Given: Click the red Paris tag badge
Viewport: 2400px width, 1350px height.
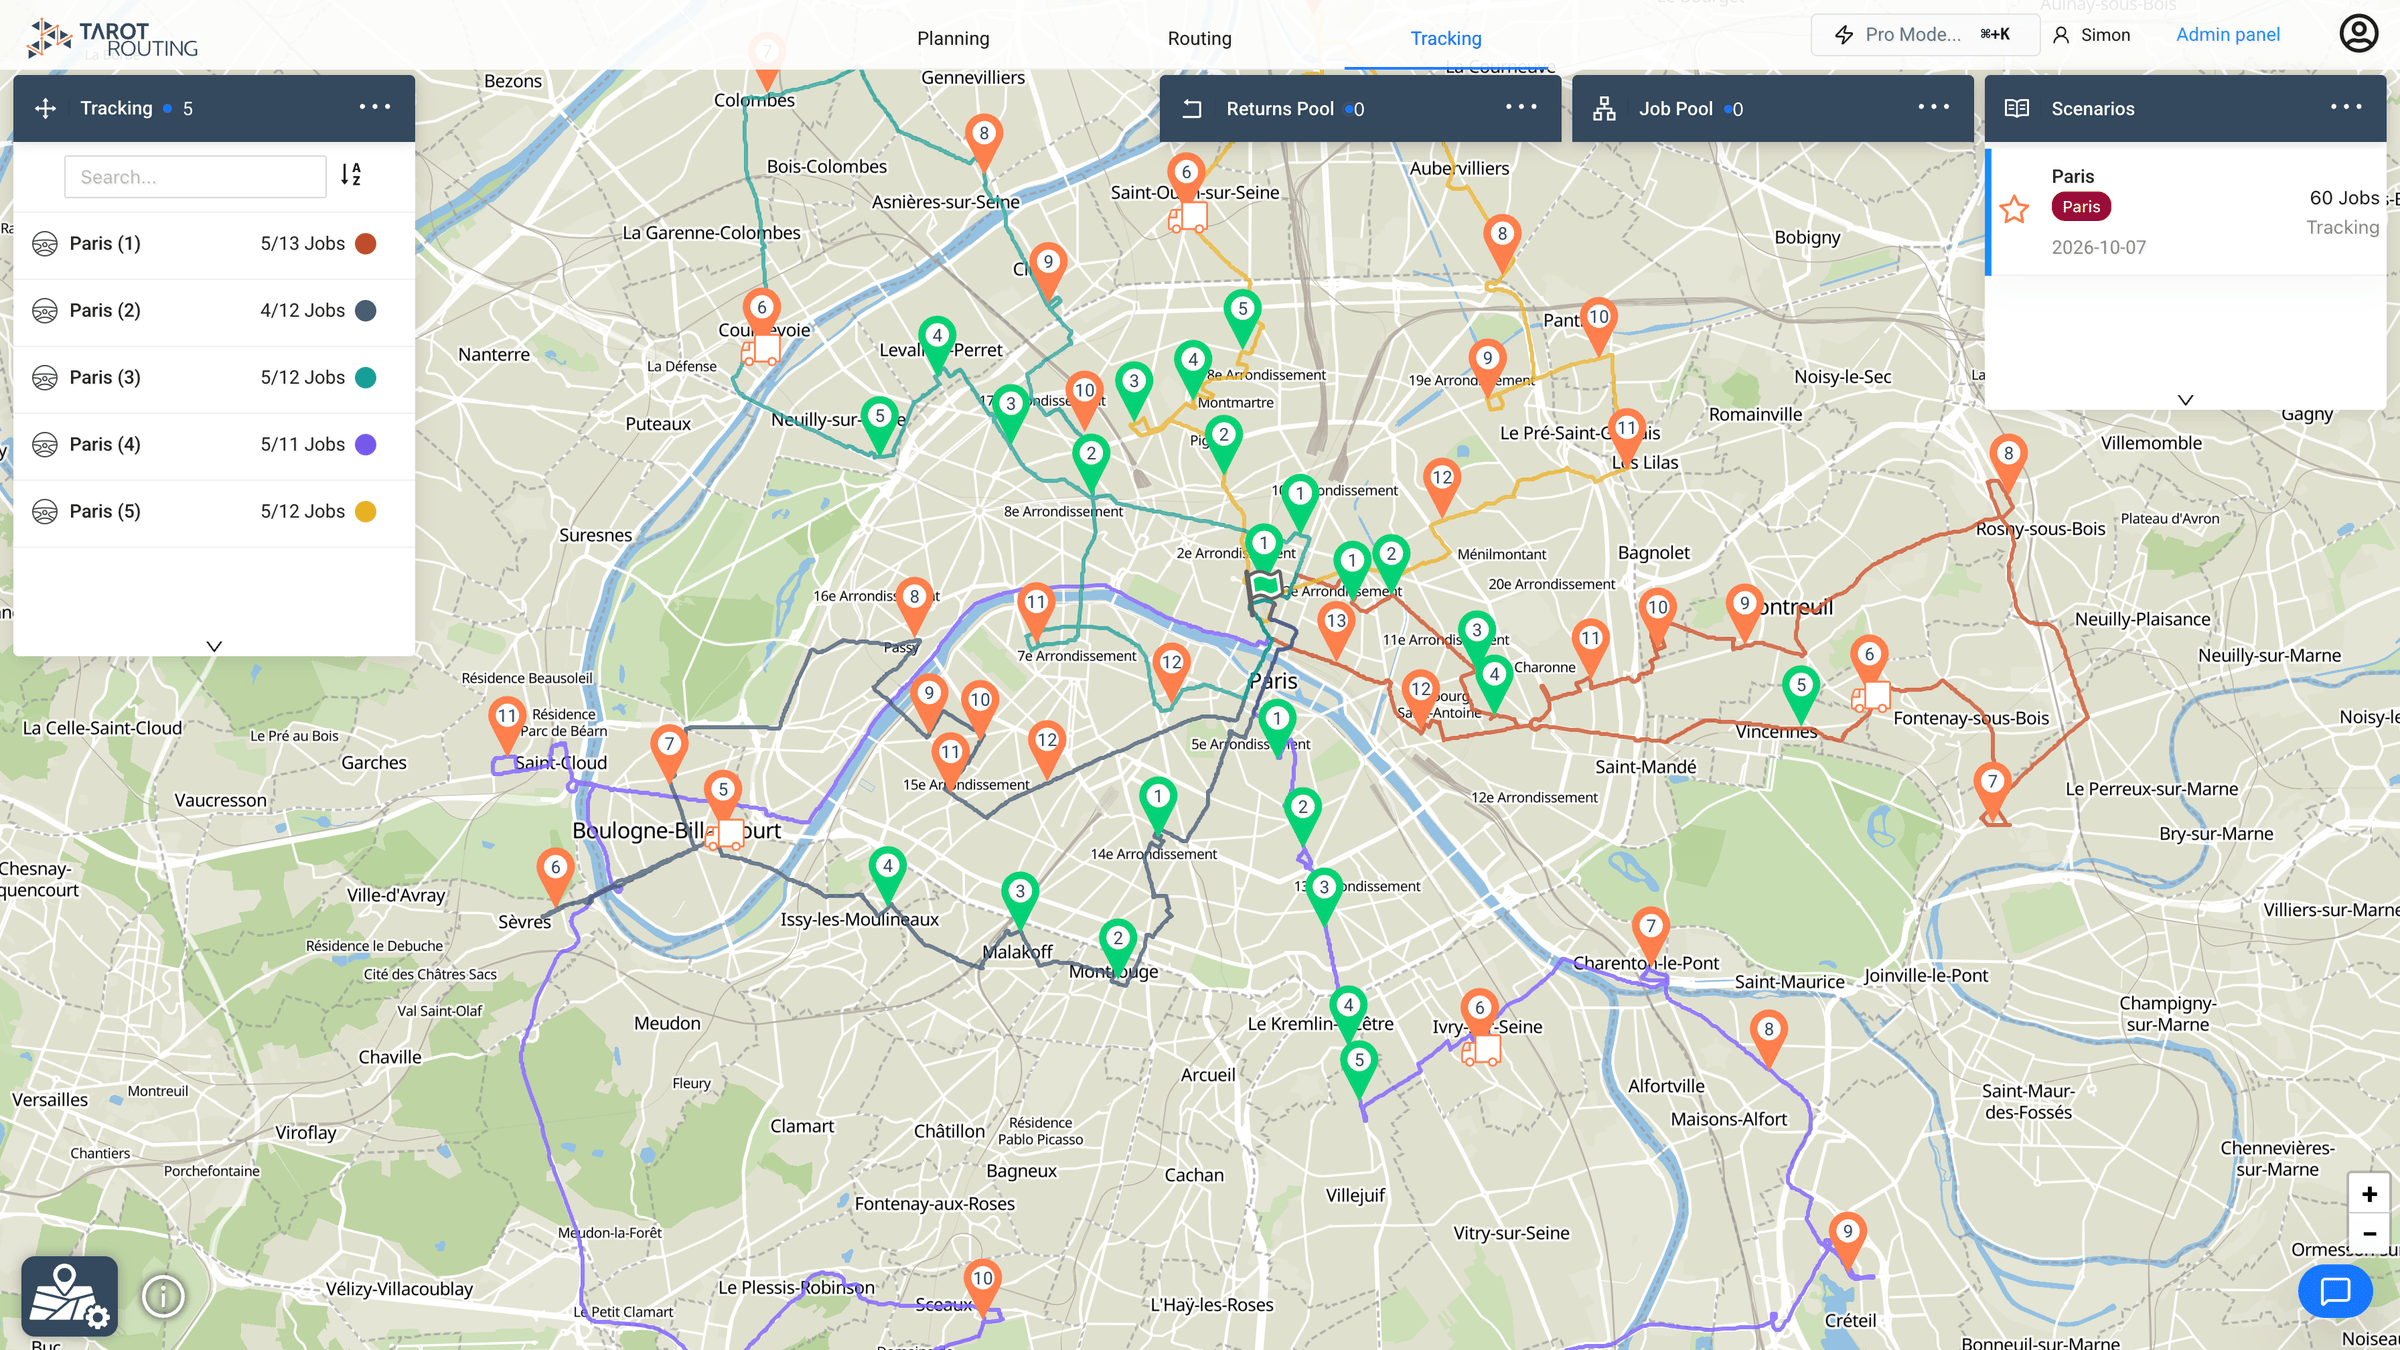Looking at the screenshot, I should 2081,207.
